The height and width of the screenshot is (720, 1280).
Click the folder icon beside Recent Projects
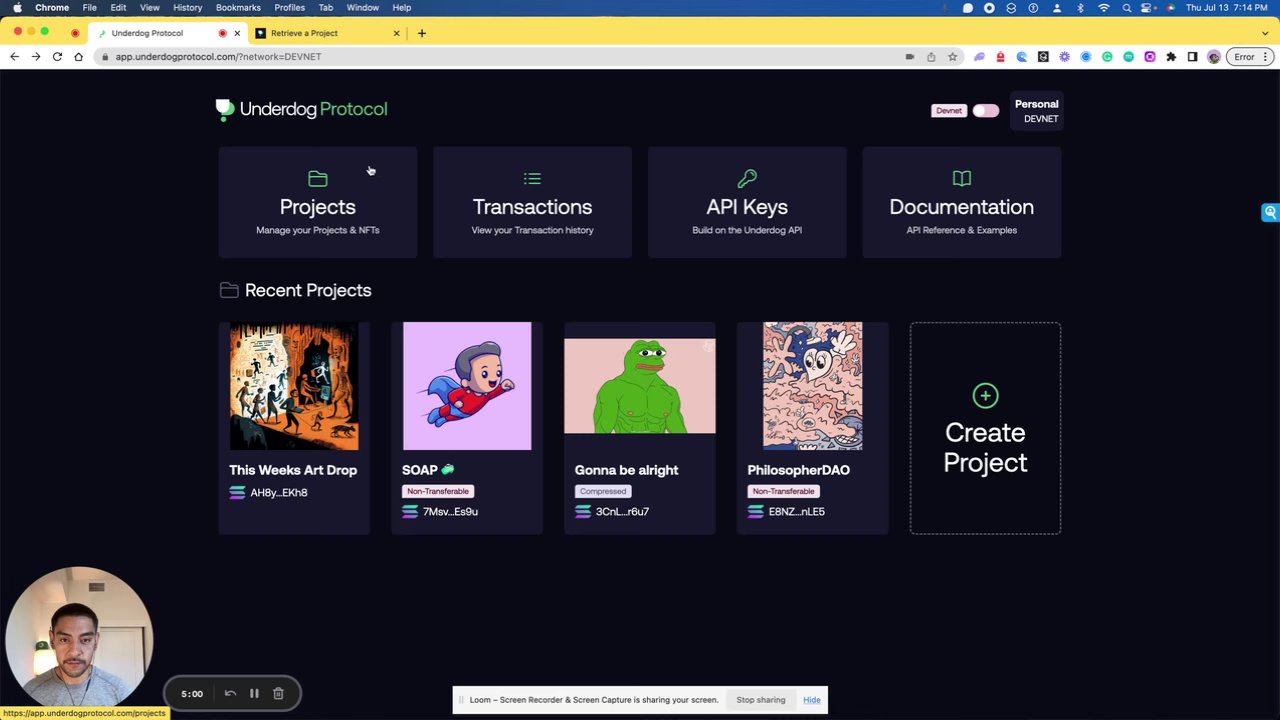coord(229,290)
